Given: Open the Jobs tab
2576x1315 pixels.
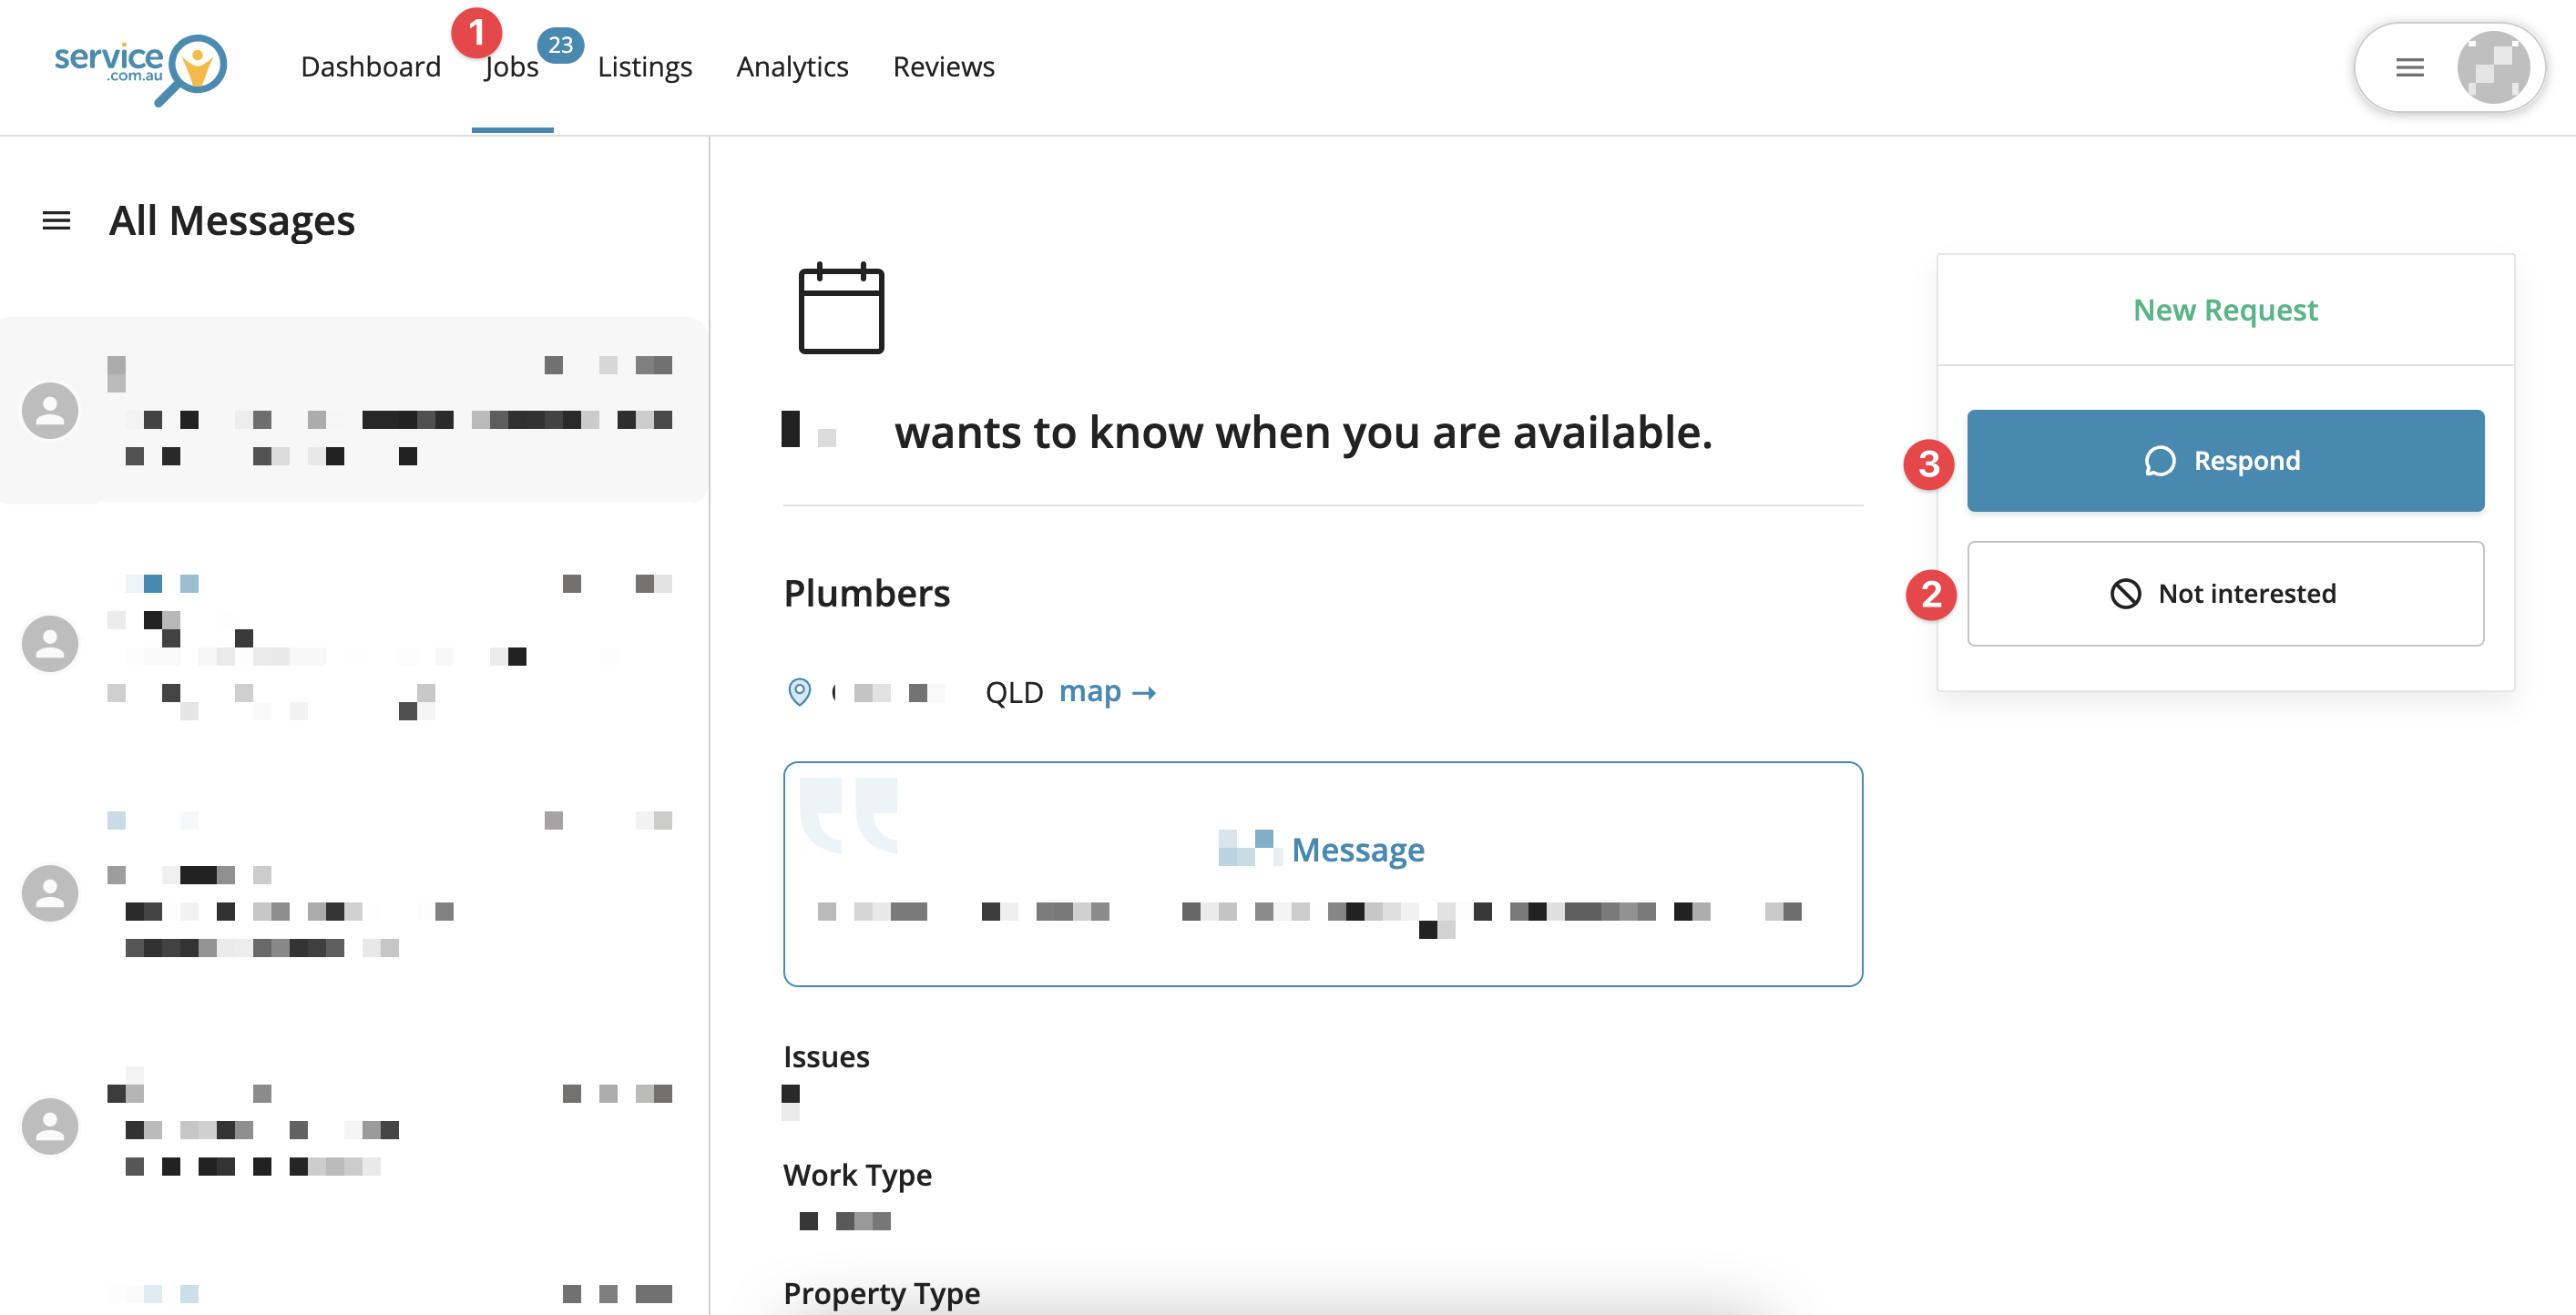Looking at the screenshot, I should coord(512,67).
